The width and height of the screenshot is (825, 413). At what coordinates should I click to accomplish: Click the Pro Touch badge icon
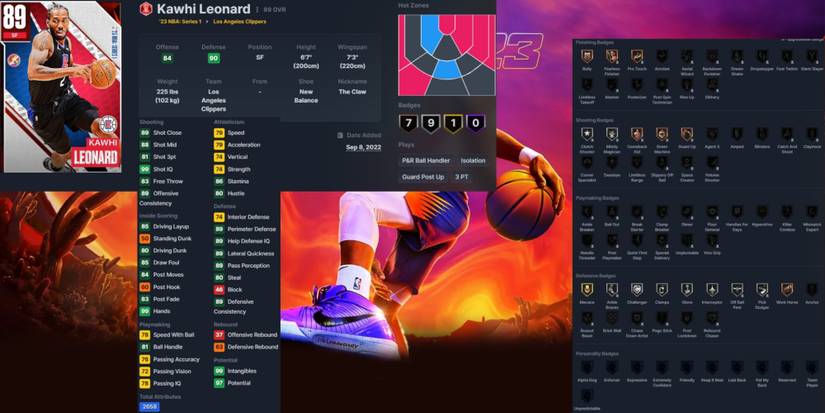pyautogui.click(x=637, y=57)
